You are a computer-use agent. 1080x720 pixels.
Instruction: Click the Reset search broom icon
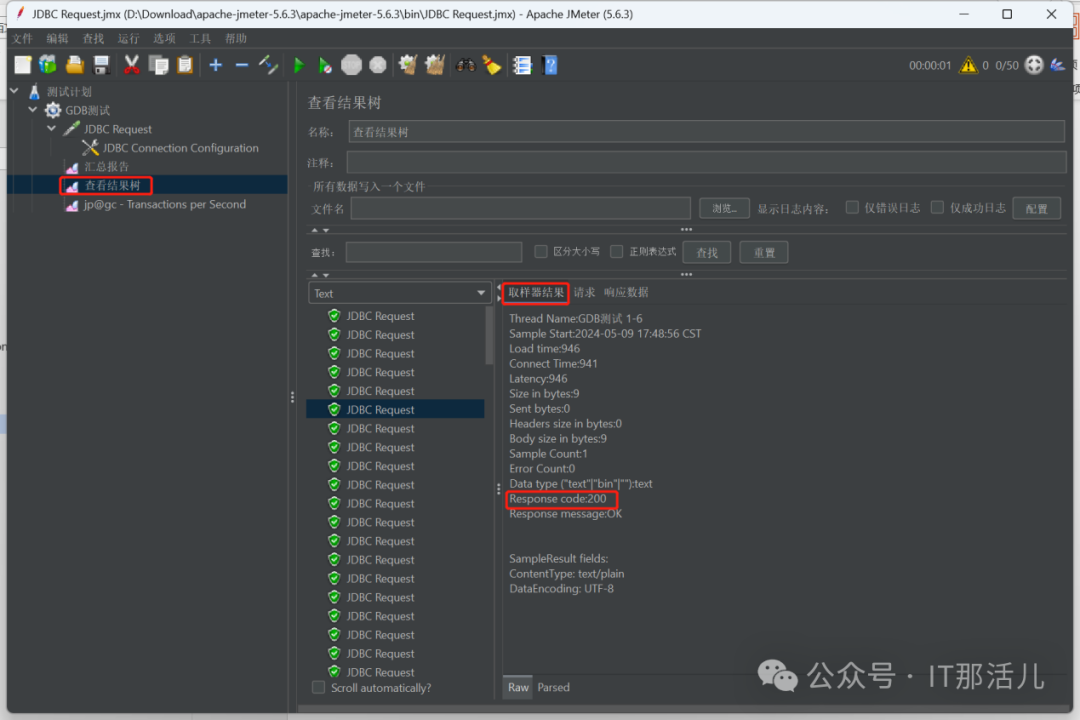[492, 65]
